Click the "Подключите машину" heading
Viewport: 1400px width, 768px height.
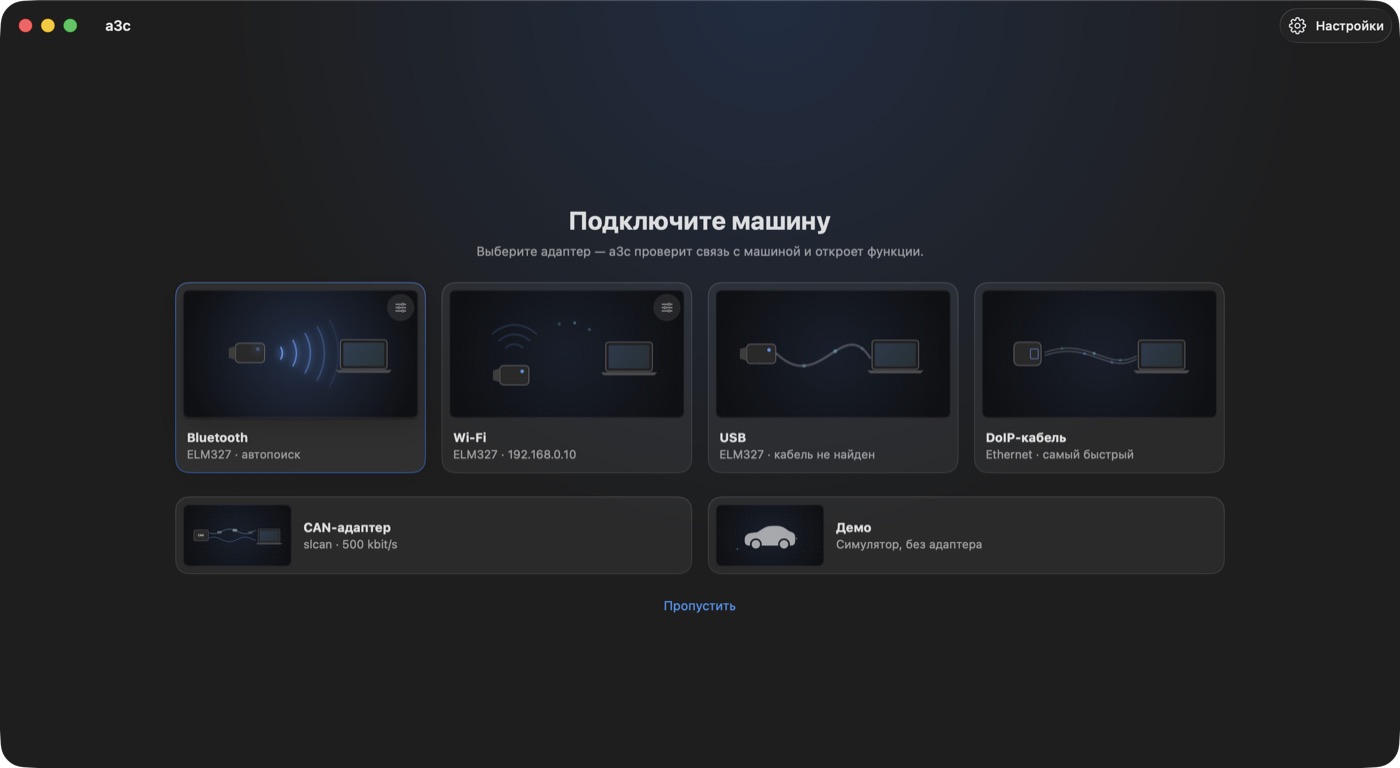coord(700,221)
